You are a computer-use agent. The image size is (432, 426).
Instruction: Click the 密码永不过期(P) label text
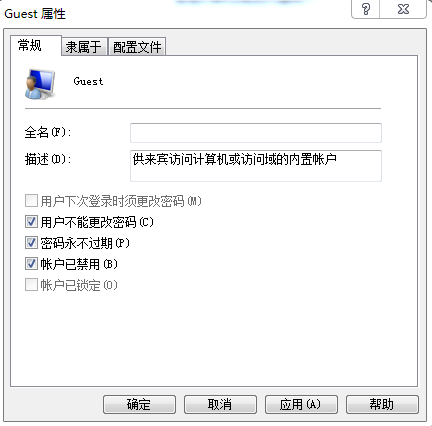(85, 243)
